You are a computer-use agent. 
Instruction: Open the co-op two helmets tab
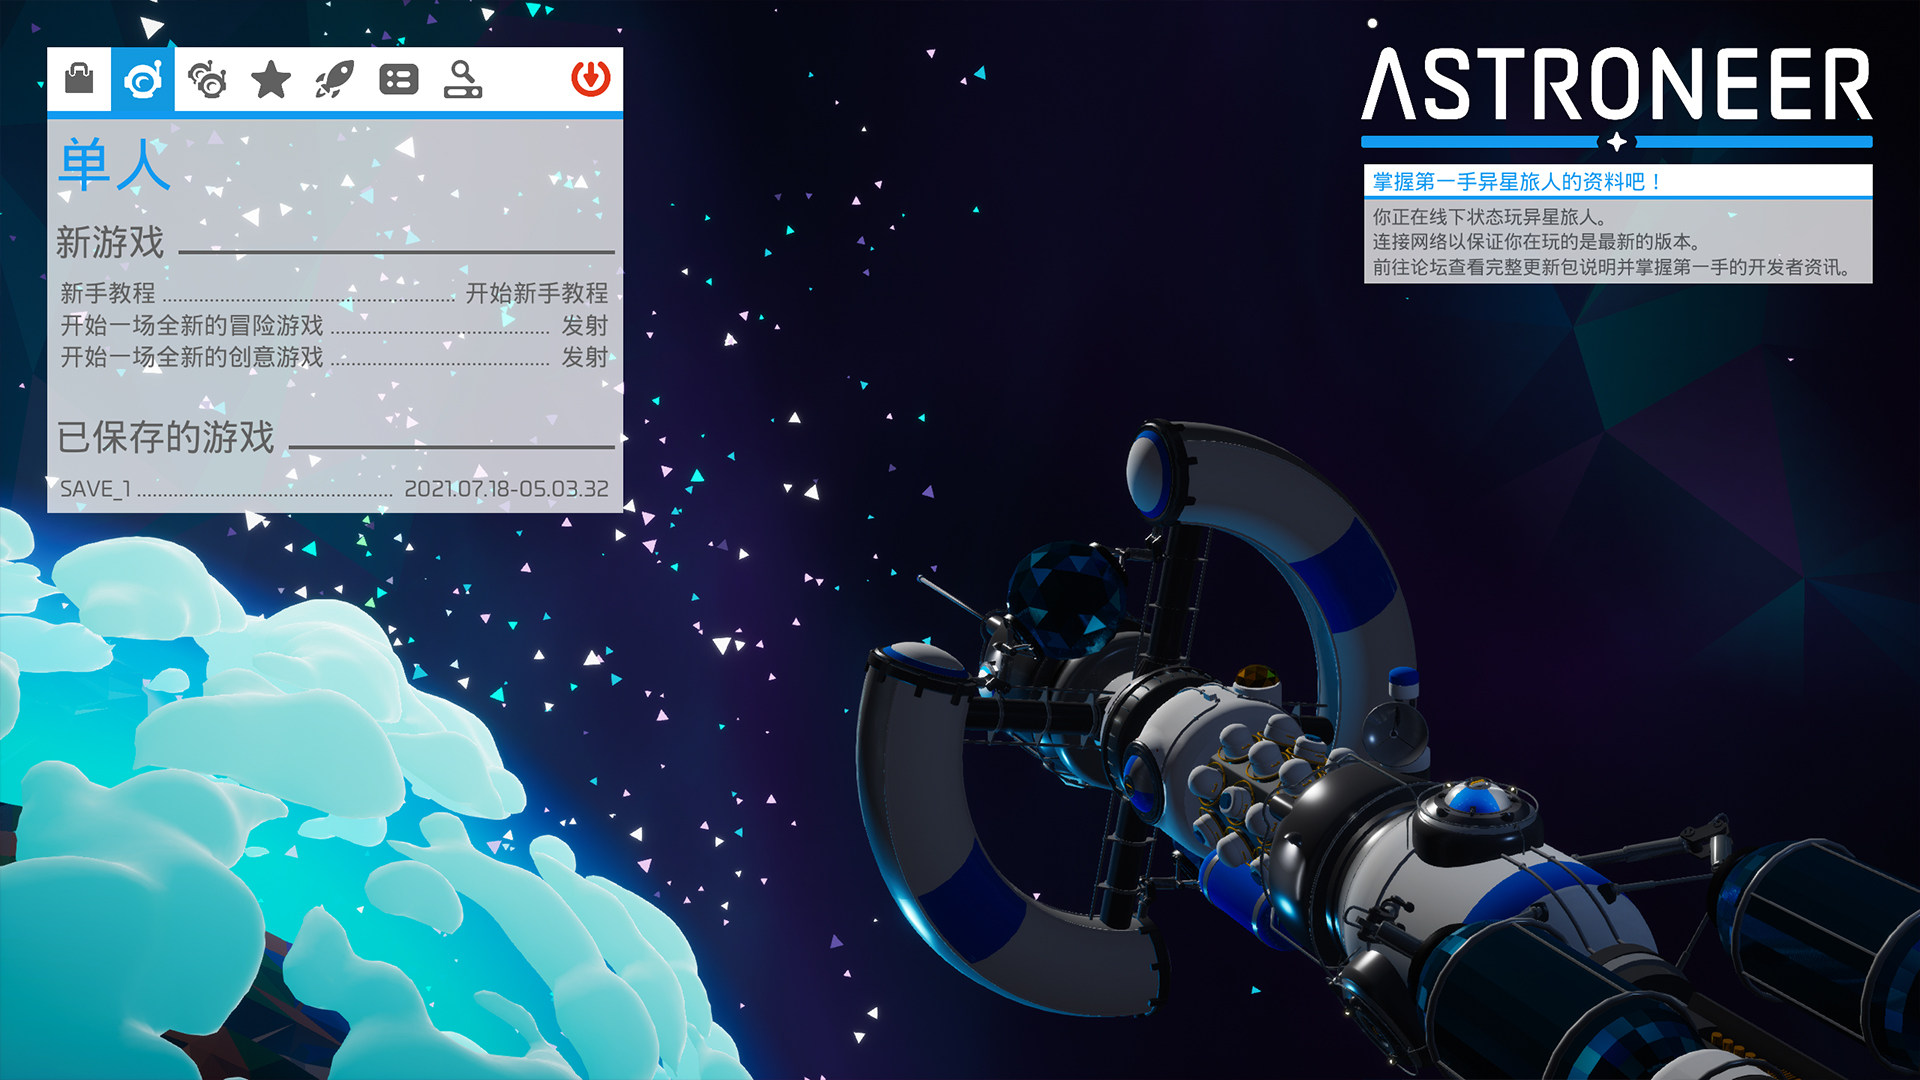point(207,79)
